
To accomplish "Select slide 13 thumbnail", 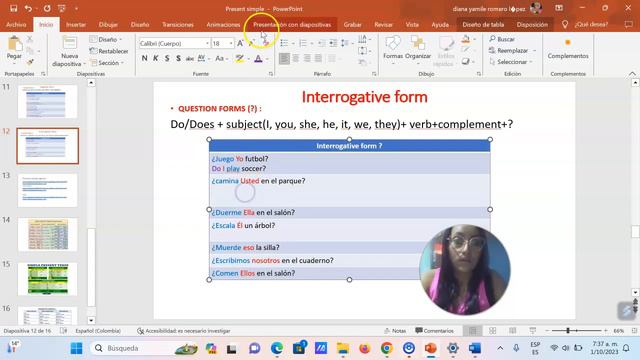I will [48, 190].
